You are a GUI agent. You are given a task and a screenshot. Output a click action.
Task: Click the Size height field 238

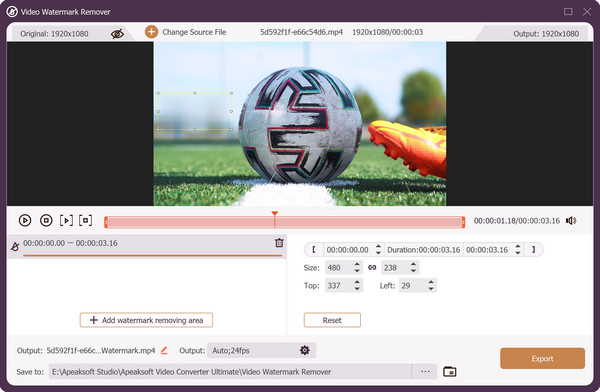point(395,268)
